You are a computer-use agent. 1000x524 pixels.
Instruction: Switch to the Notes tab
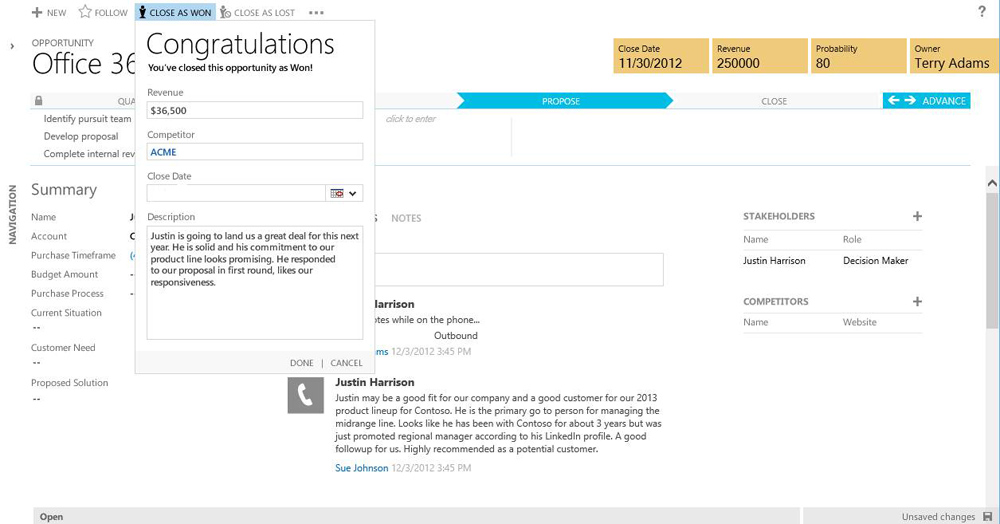click(x=406, y=218)
